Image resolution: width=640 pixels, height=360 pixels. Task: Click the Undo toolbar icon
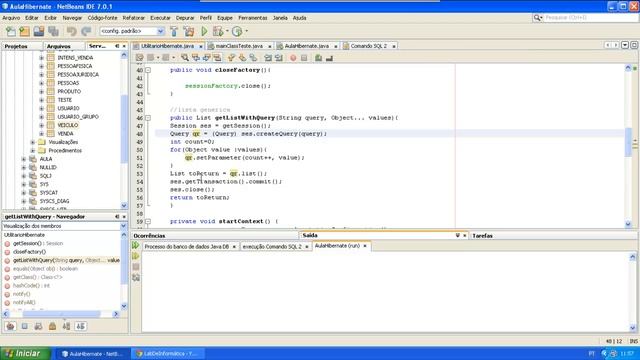coord(71,31)
